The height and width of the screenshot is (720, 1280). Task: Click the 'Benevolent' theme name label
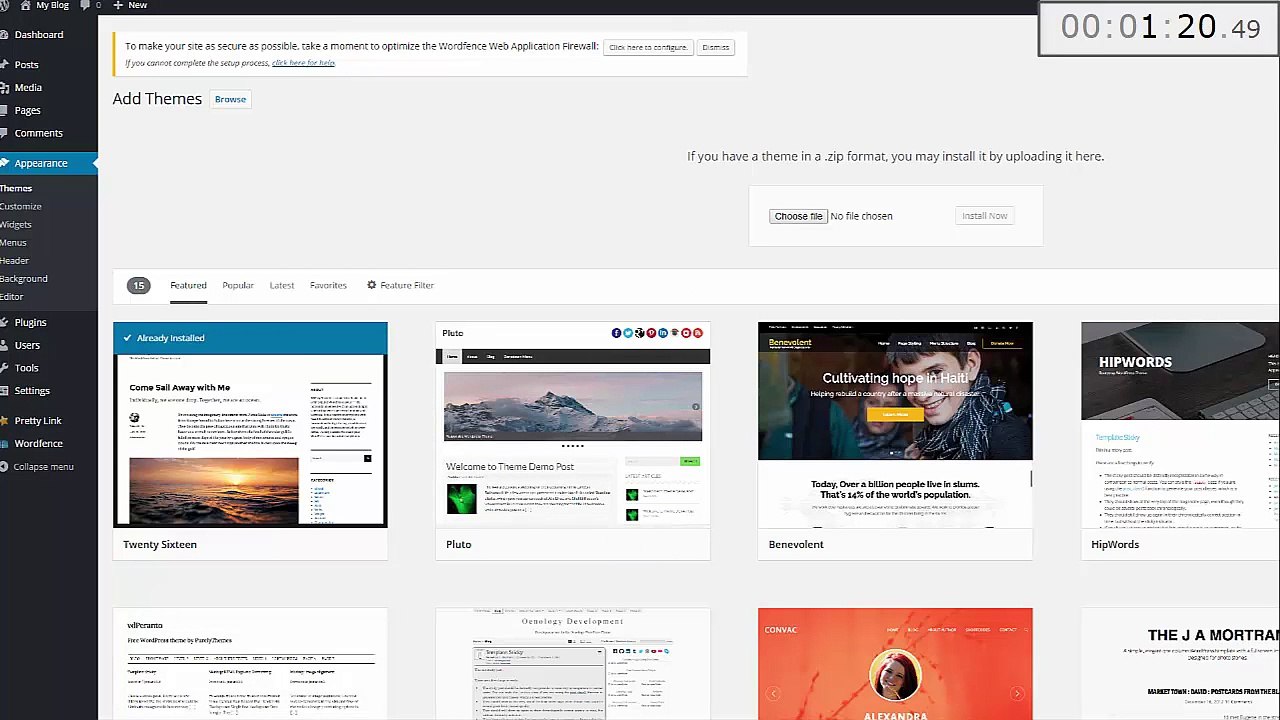click(x=796, y=544)
